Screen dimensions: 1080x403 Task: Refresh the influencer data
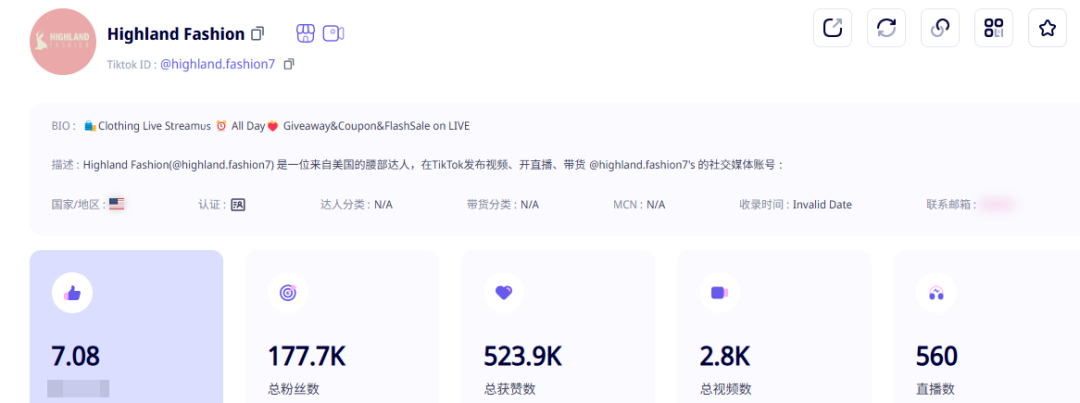point(886,28)
